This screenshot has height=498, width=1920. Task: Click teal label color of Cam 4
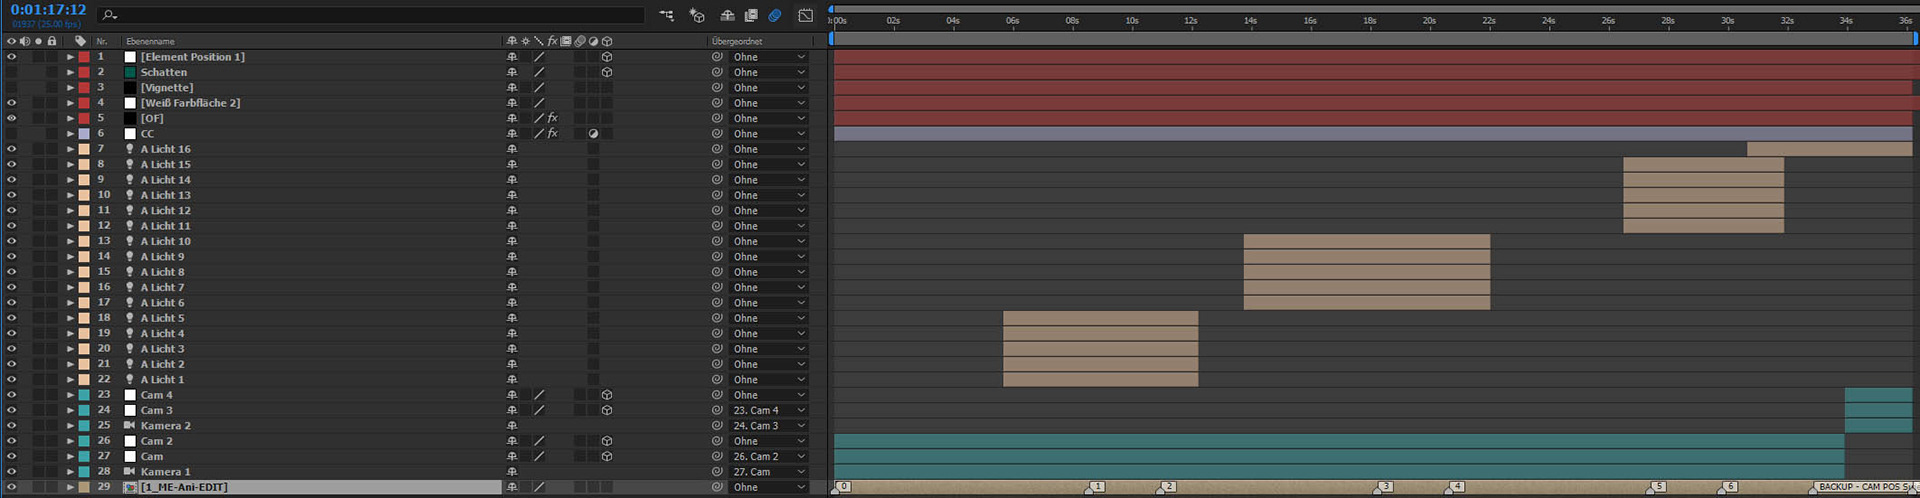pos(84,395)
